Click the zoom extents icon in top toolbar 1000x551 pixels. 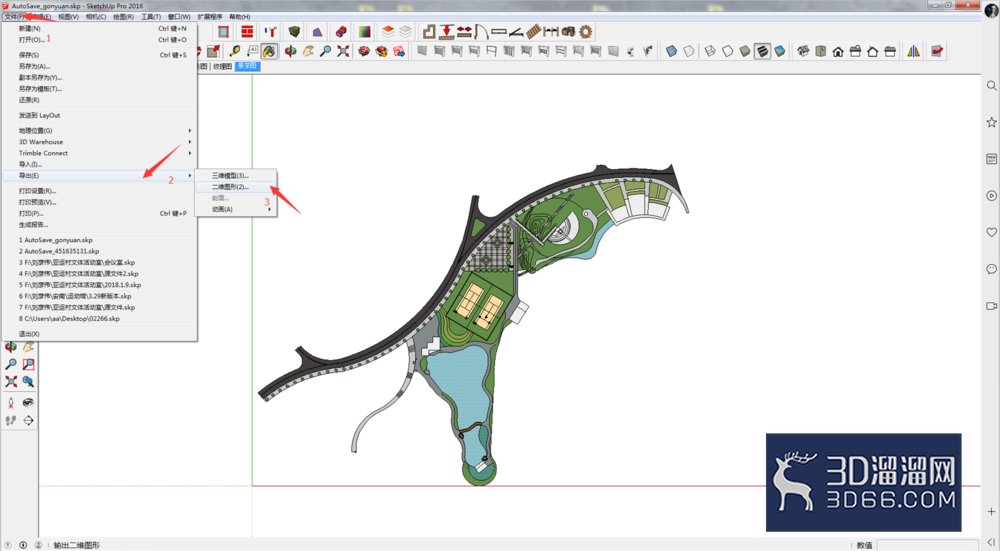coord(343,51)
